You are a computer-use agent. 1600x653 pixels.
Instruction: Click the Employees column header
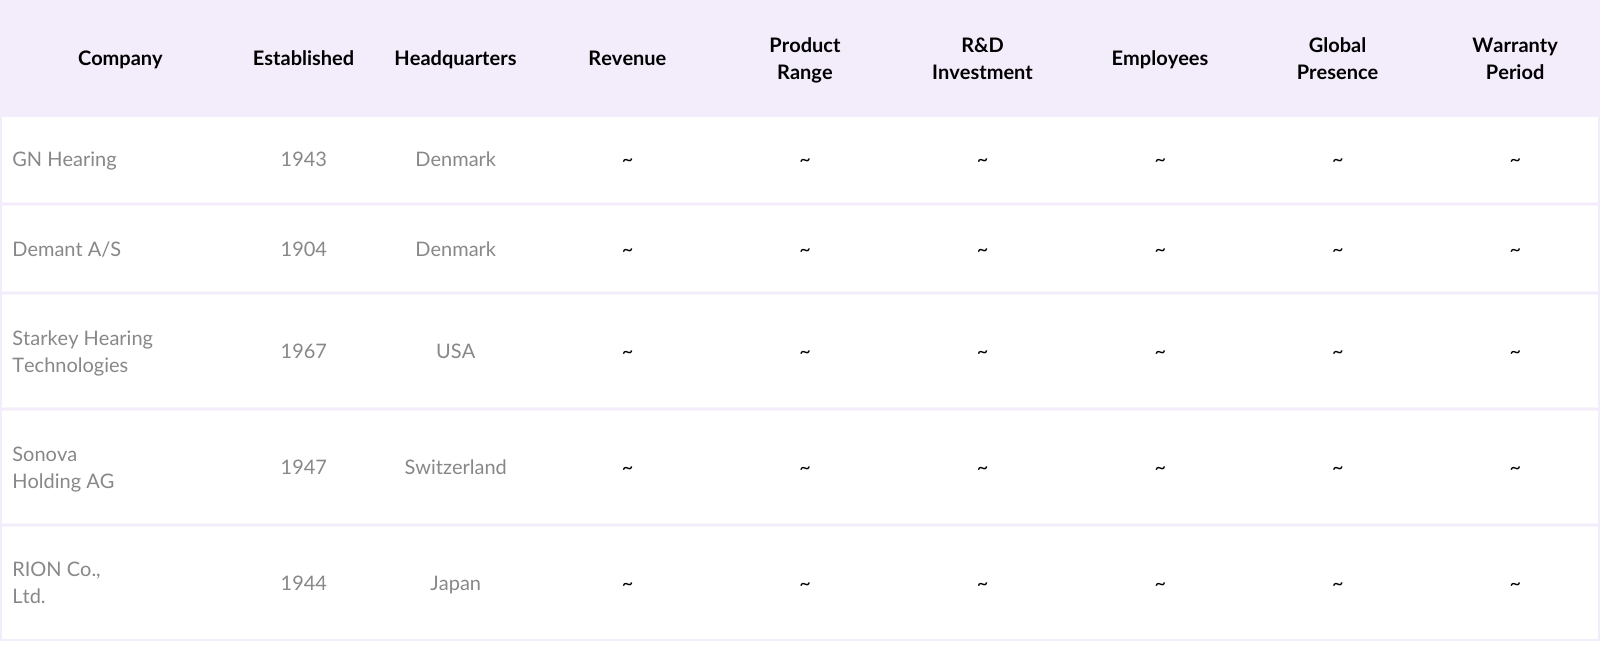(1160, 58)
